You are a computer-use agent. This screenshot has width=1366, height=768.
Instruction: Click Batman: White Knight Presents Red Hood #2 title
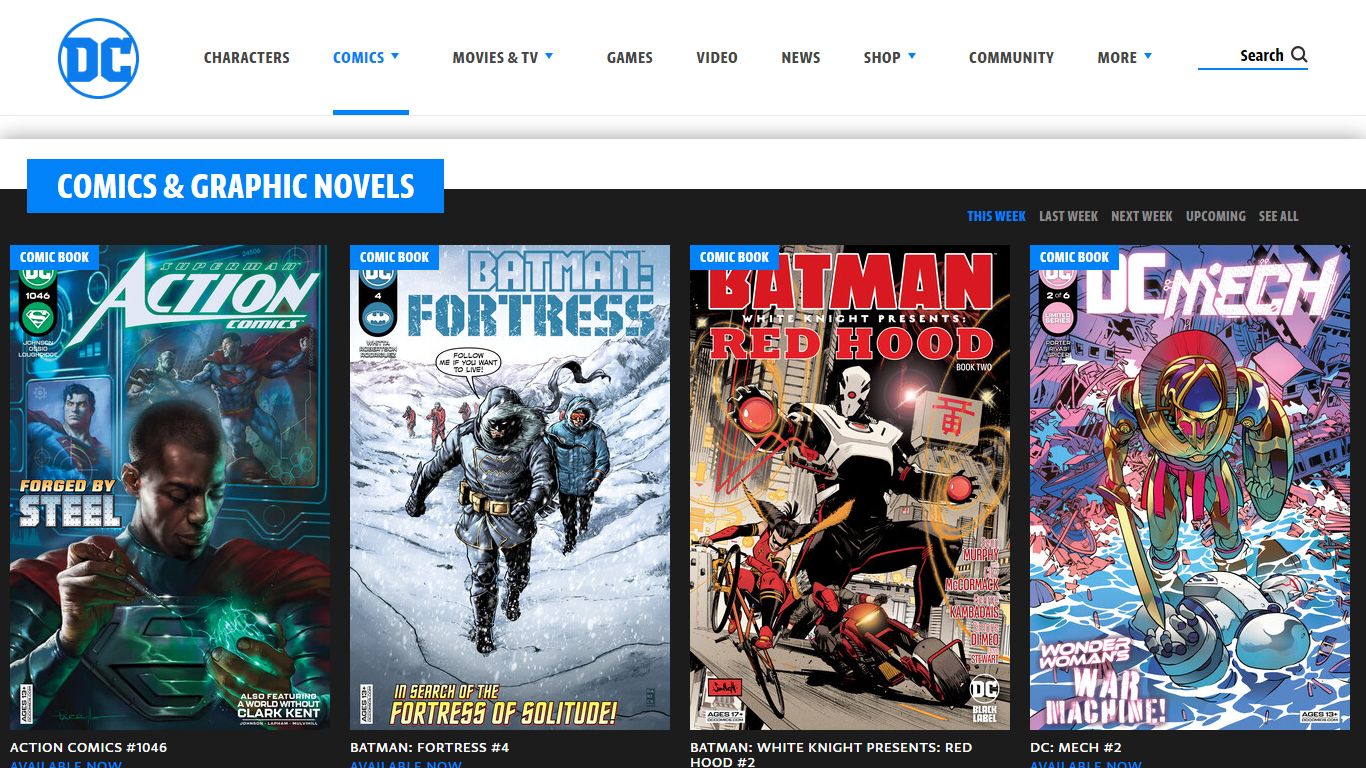831,755
